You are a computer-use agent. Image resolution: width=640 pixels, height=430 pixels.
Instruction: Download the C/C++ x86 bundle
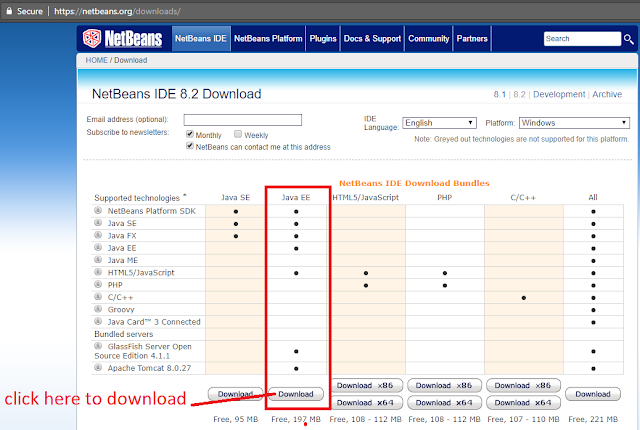pos(523,386)
